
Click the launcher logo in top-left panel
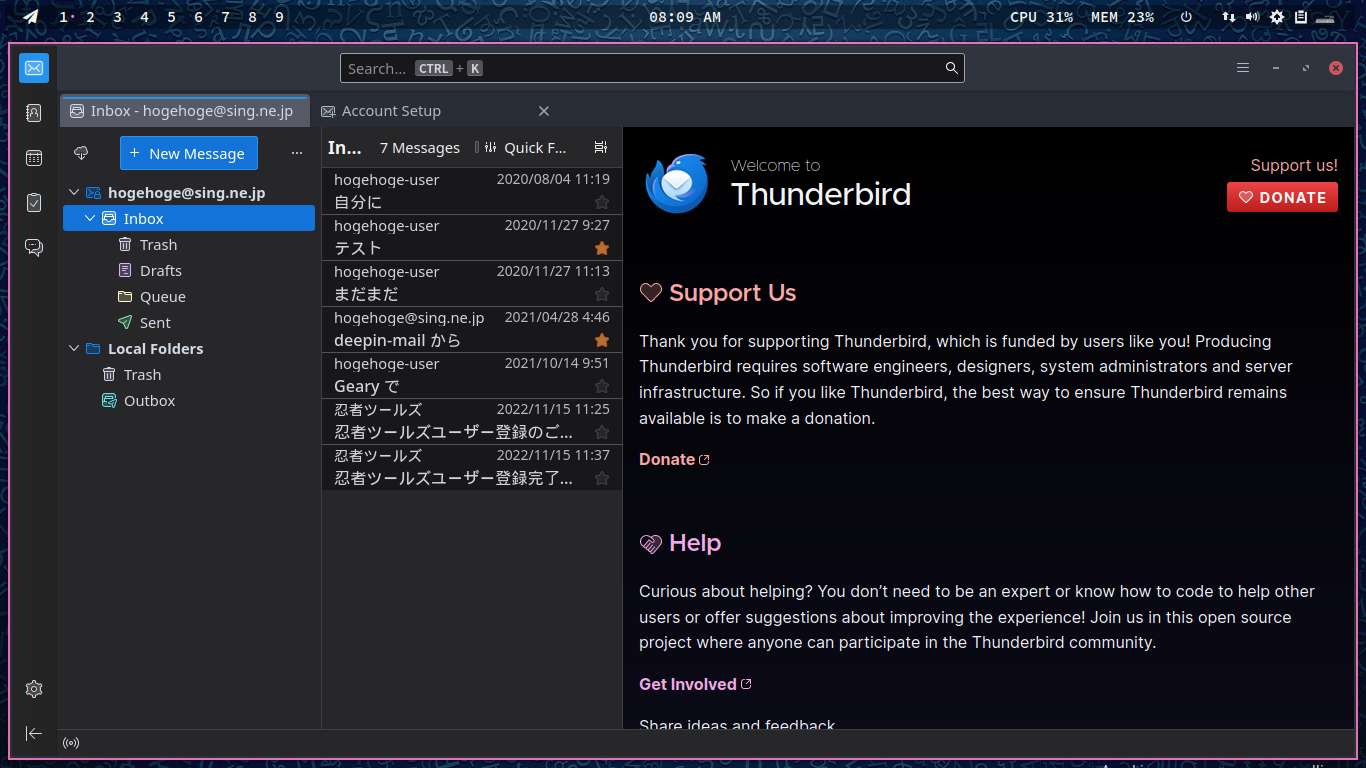tap(32, 17)
